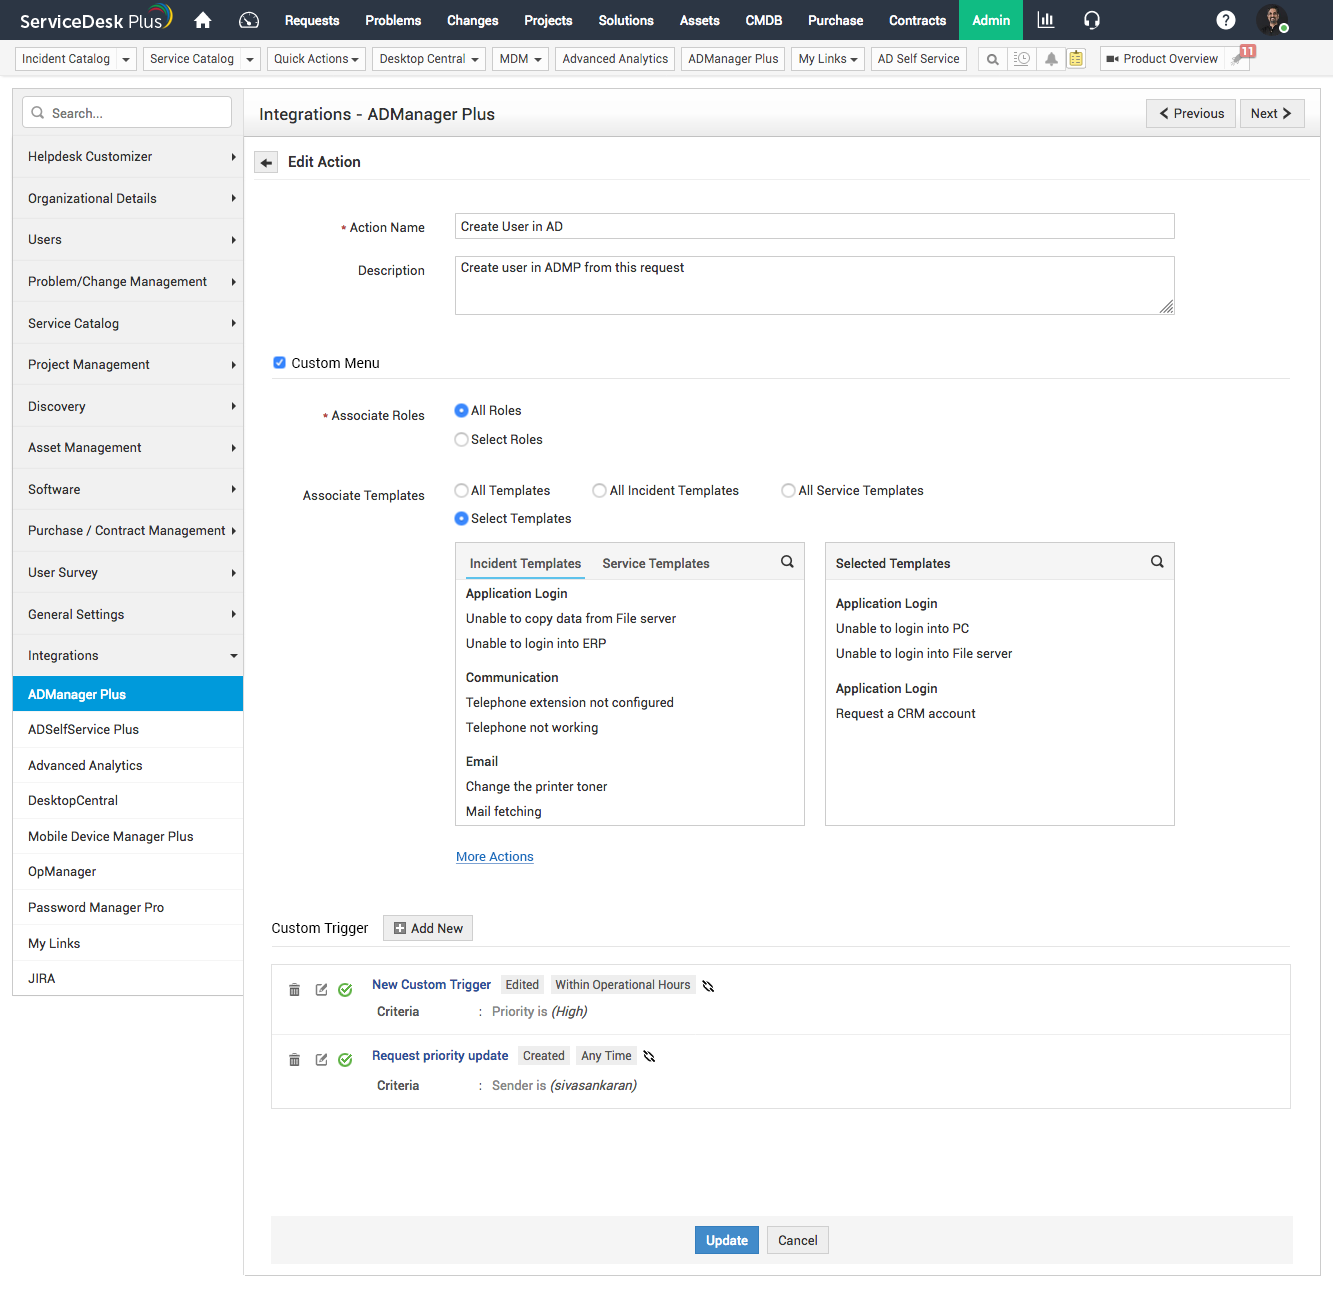
Task: Open the CMDB menu
Action: pos(764,20)
